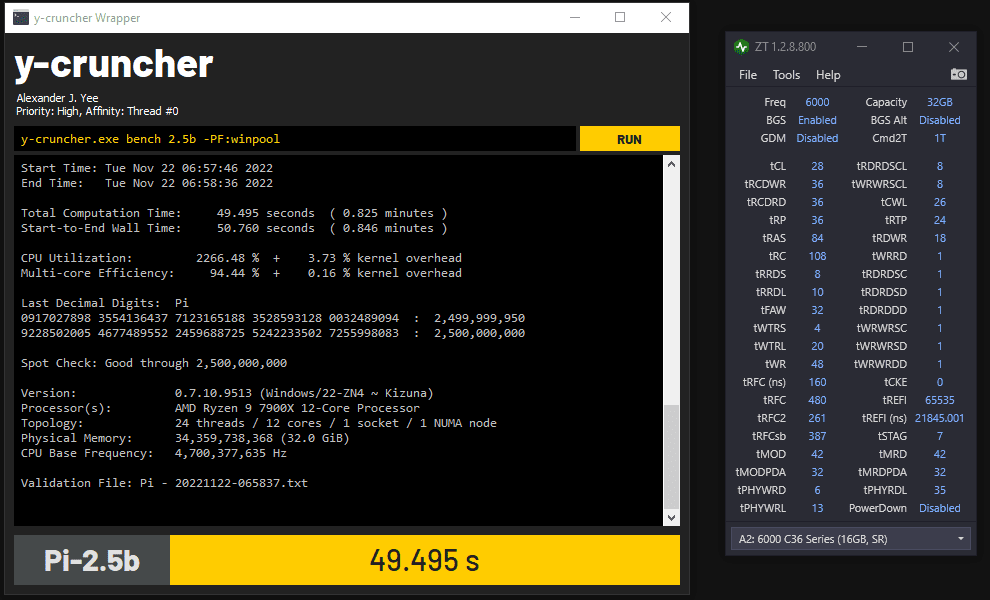Viewport: 990px width, 600px height.
Task: Open the File menu in ZT
Action: click(748, 75)
